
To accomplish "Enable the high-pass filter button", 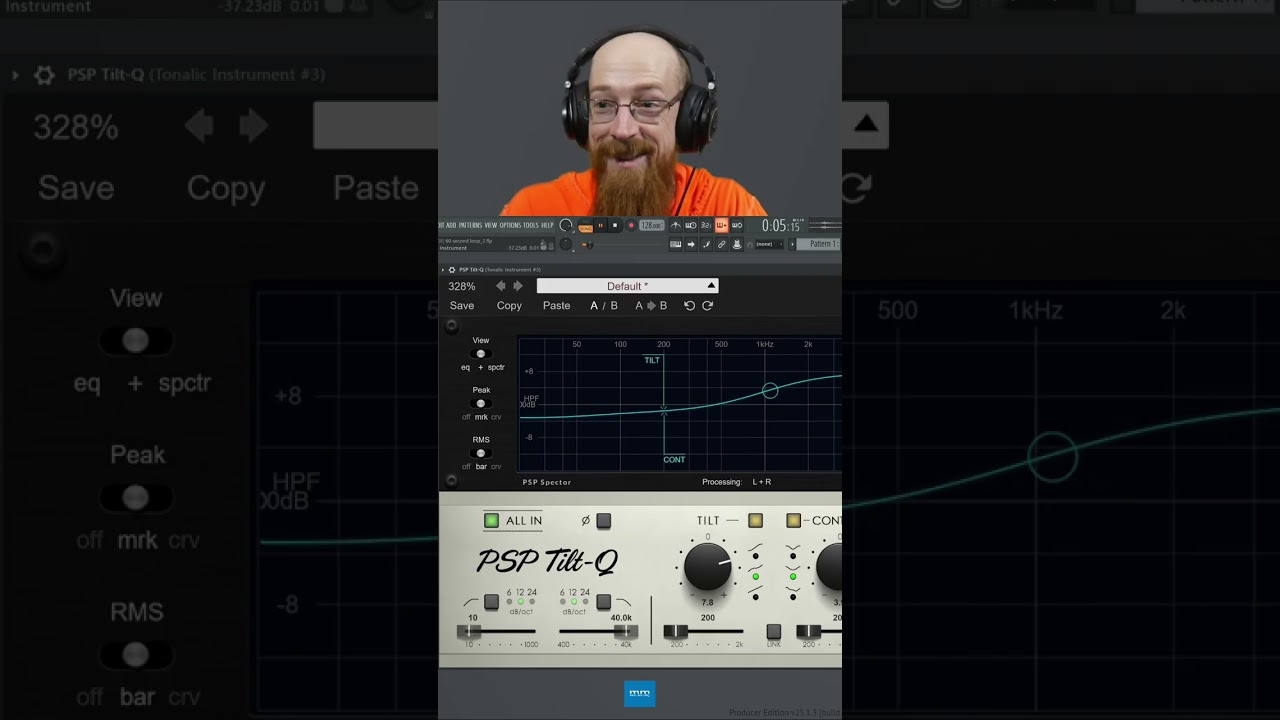I will tap(491, 602).
